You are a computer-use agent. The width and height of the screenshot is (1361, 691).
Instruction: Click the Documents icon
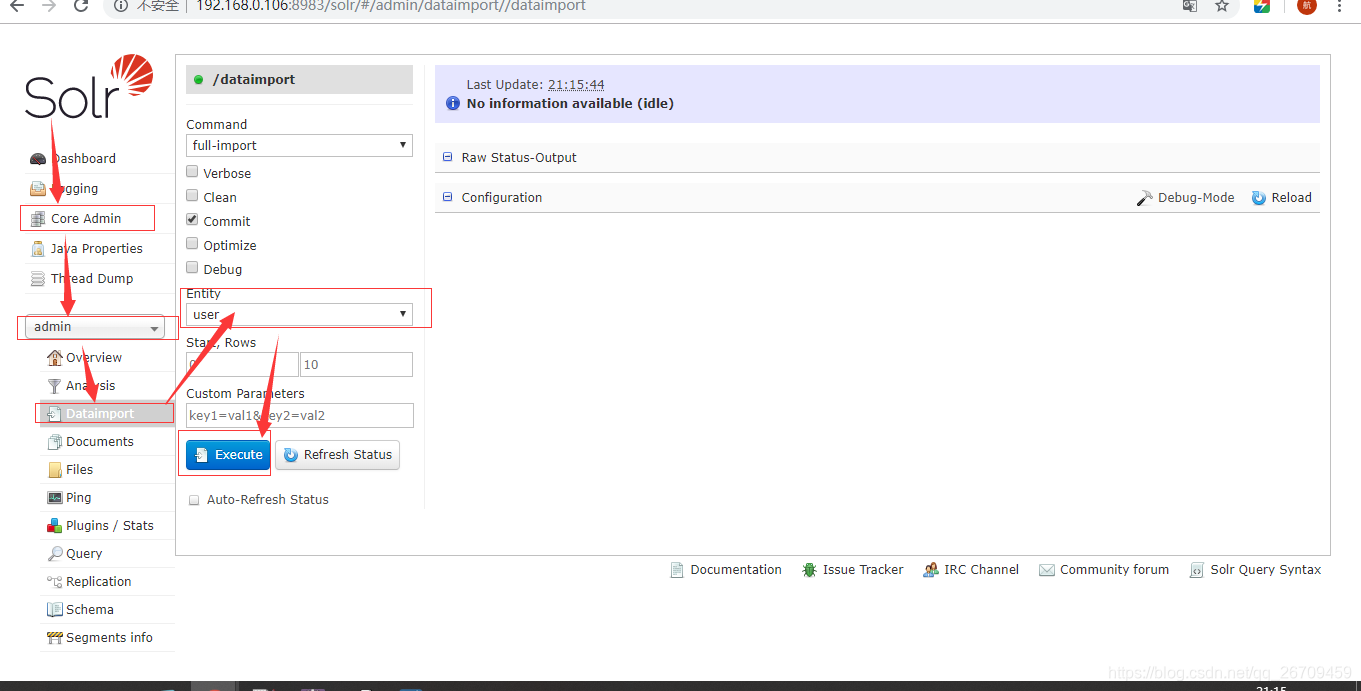coord(55,441)
